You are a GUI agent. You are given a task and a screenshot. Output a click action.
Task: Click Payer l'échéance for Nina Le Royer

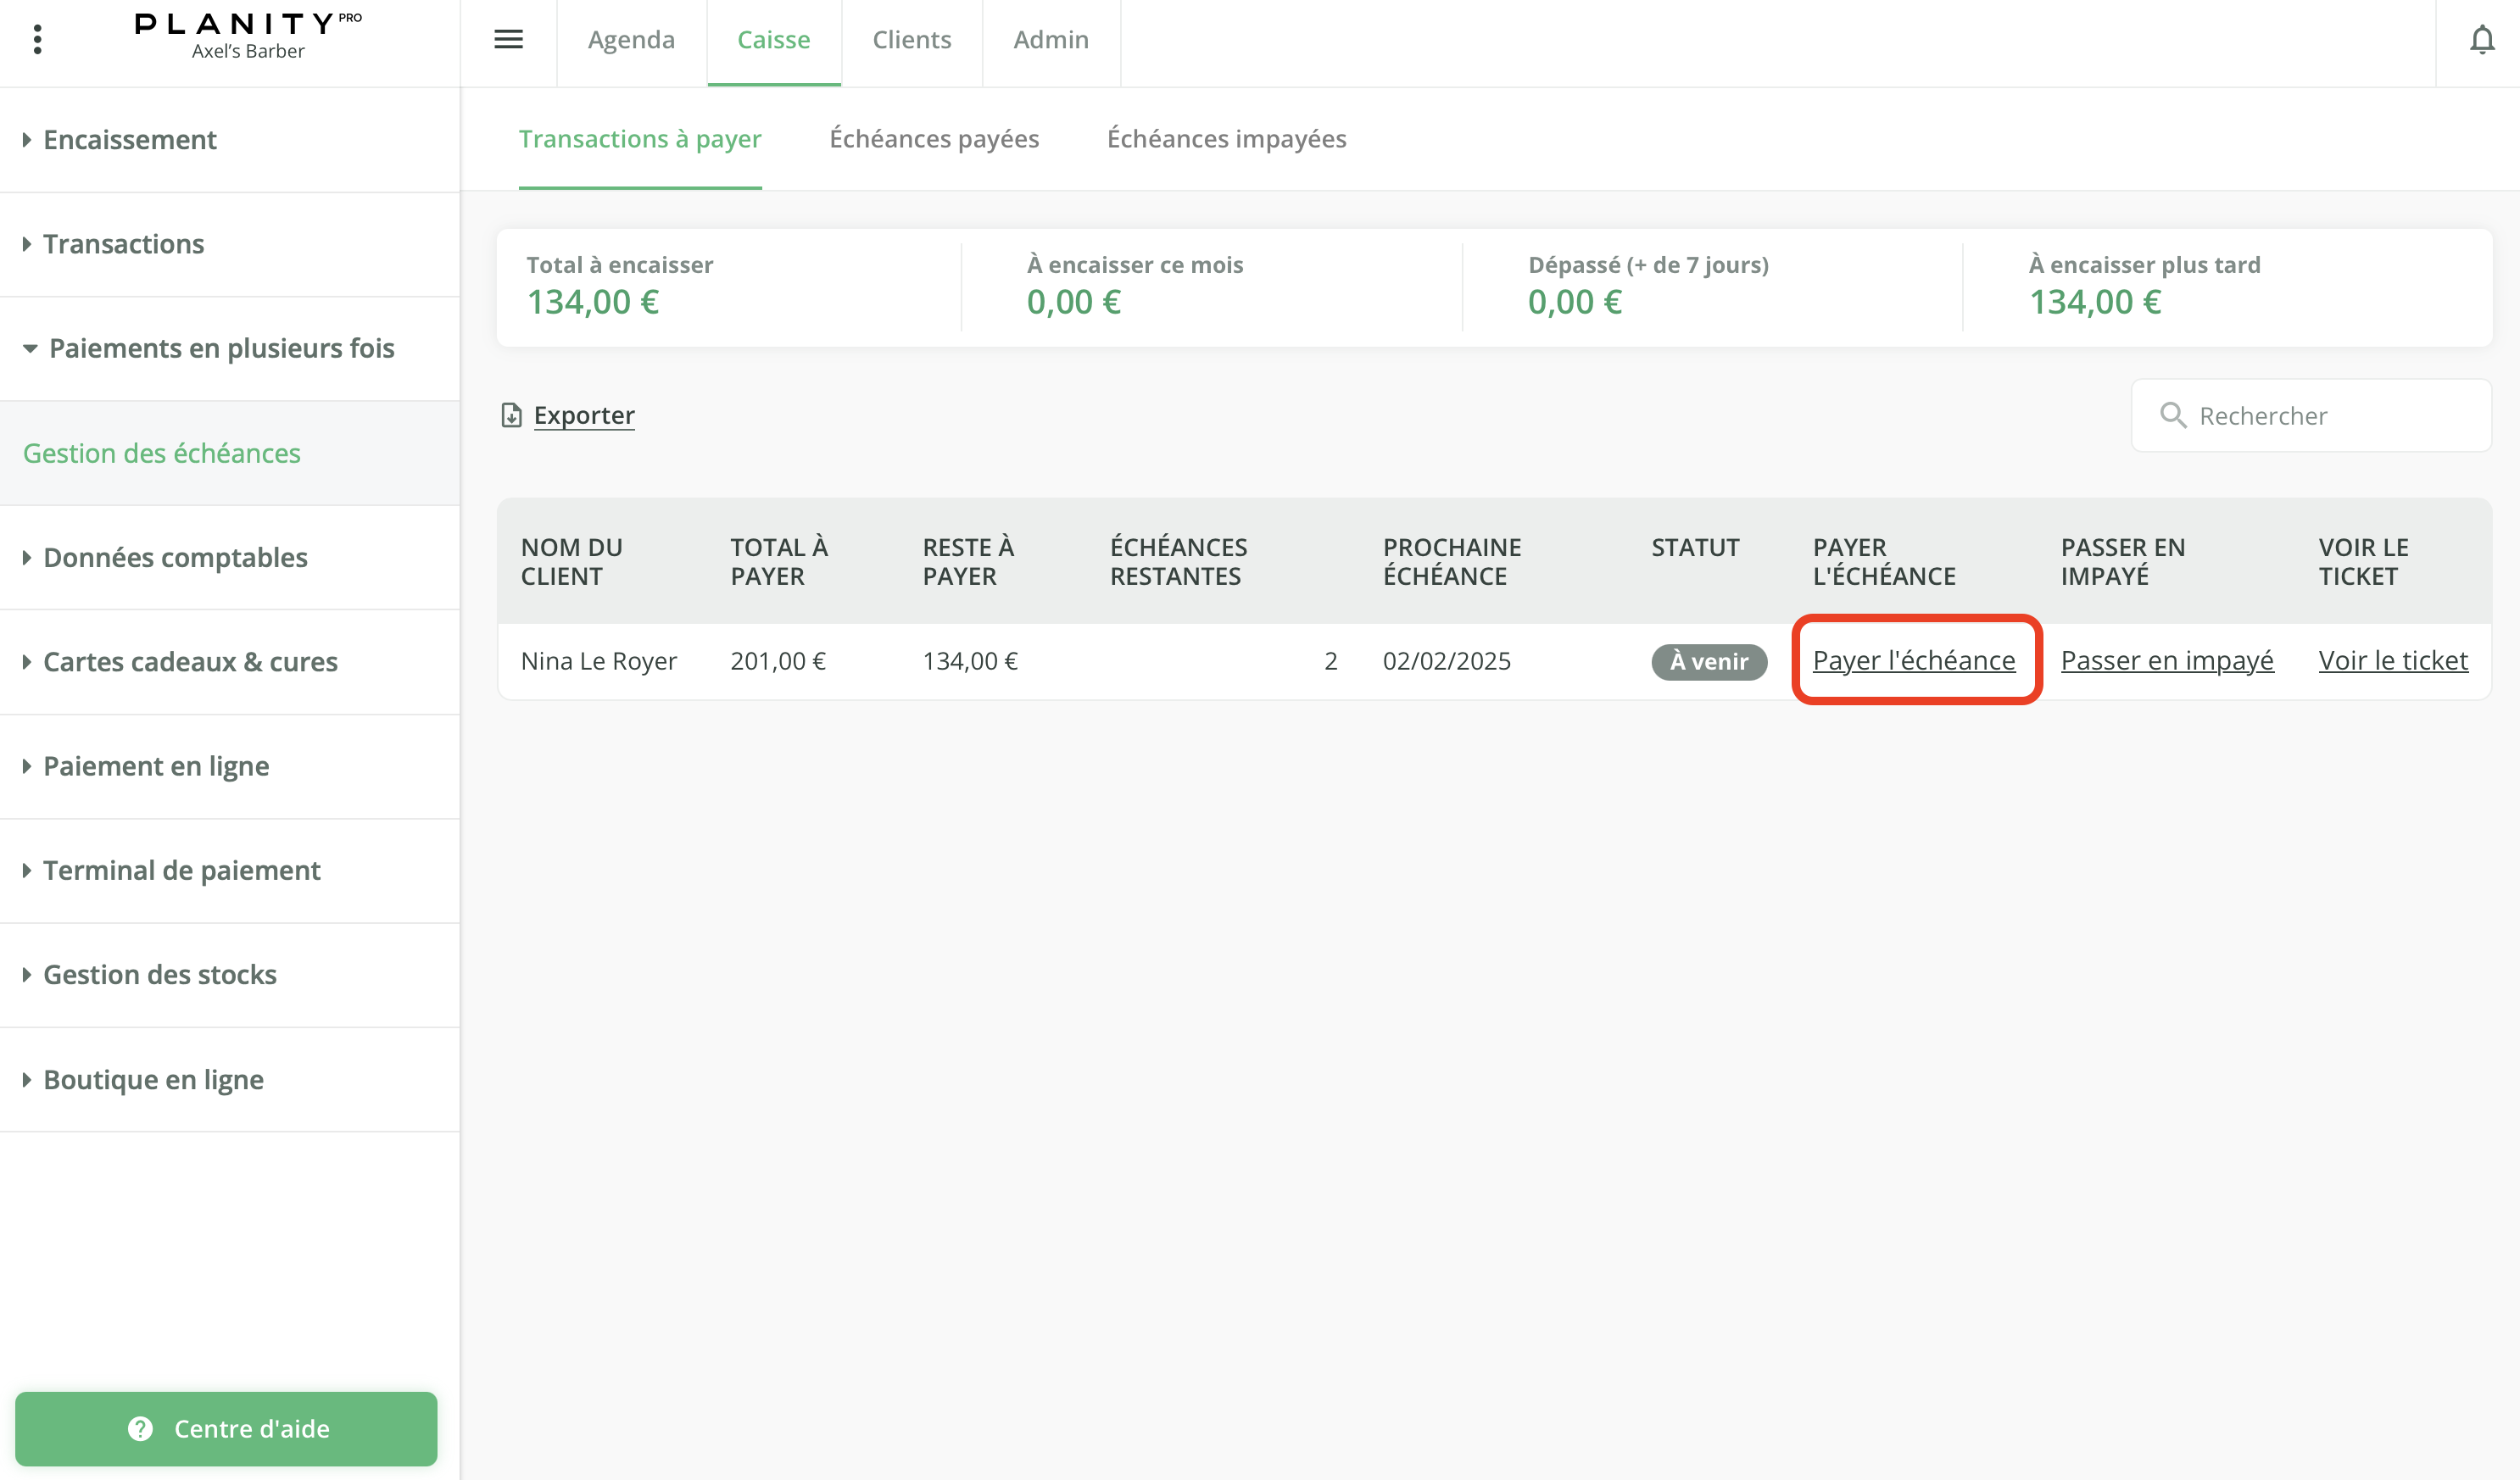(1913, 661)
